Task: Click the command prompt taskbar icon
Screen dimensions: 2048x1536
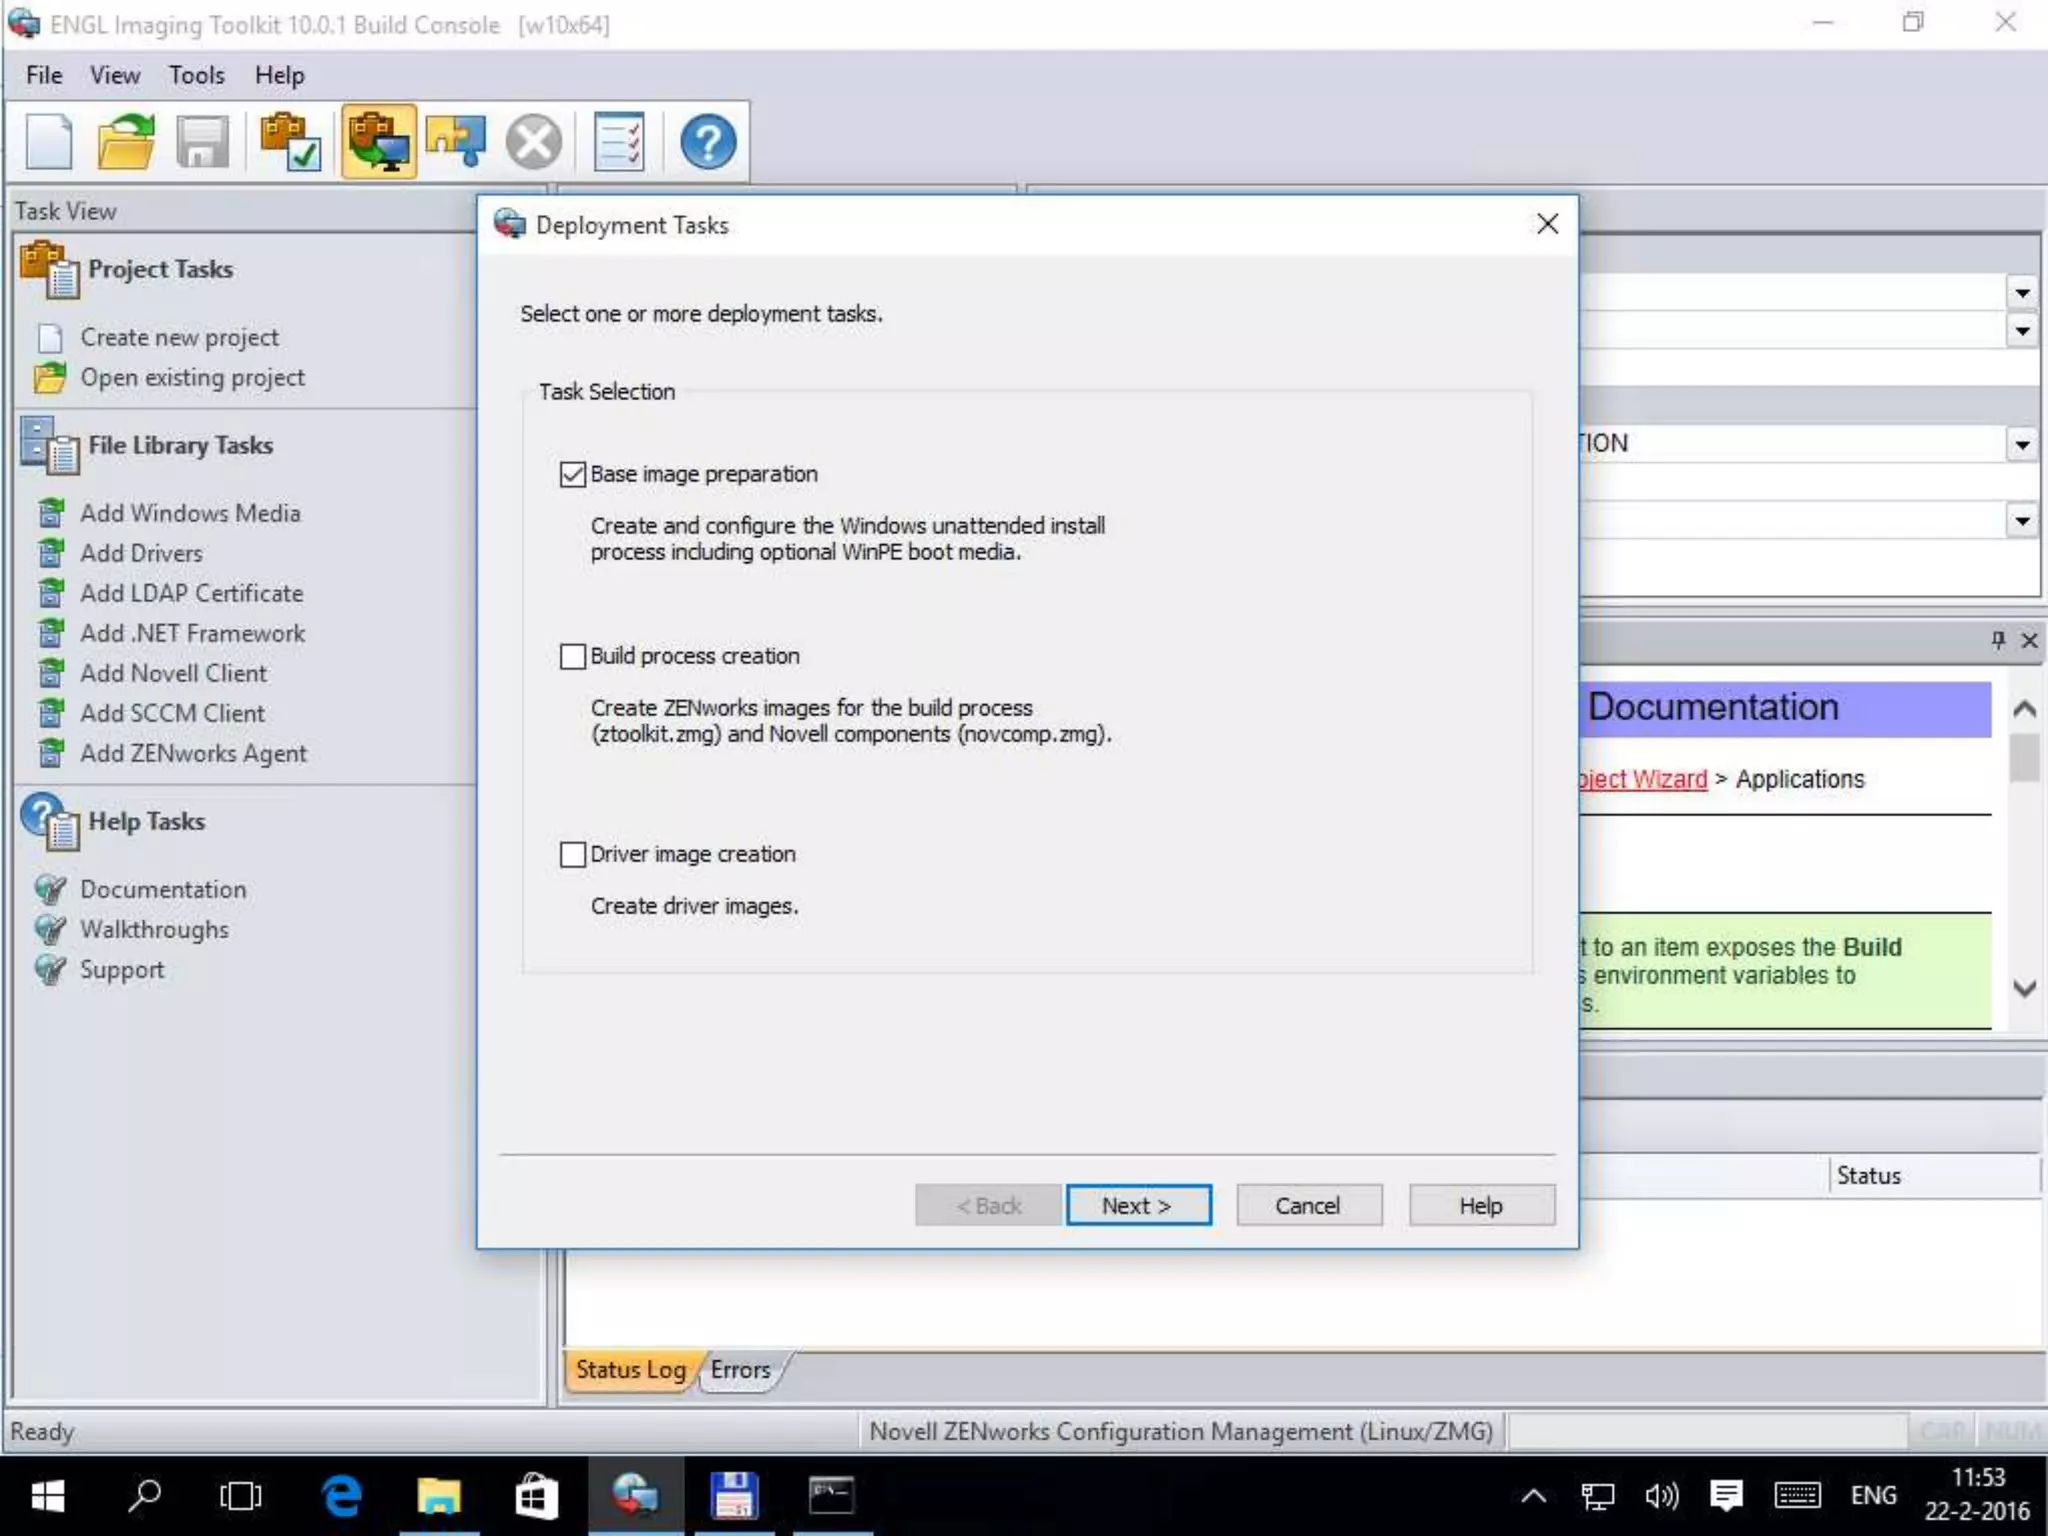Action: pyautogui.click(x=830, y=1496)
